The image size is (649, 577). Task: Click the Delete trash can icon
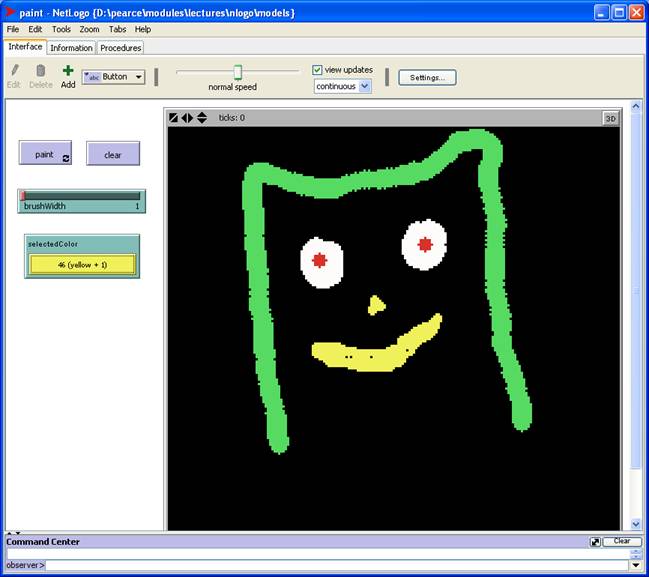[x=41, y=71]
